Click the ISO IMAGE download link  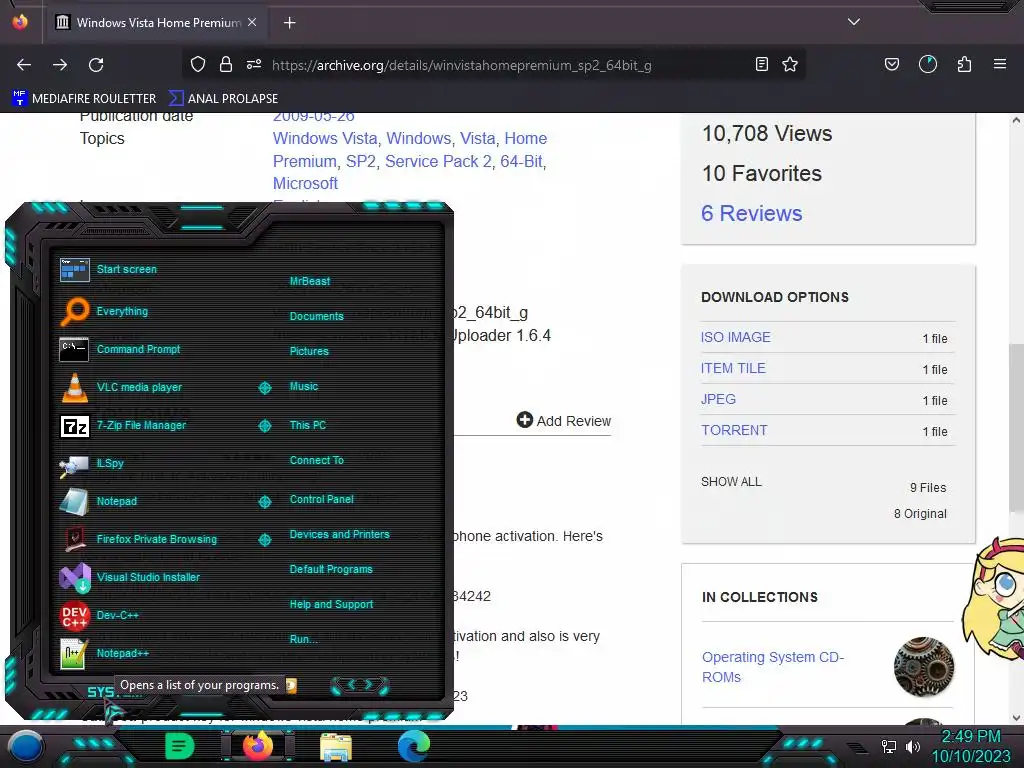[735, 337]
